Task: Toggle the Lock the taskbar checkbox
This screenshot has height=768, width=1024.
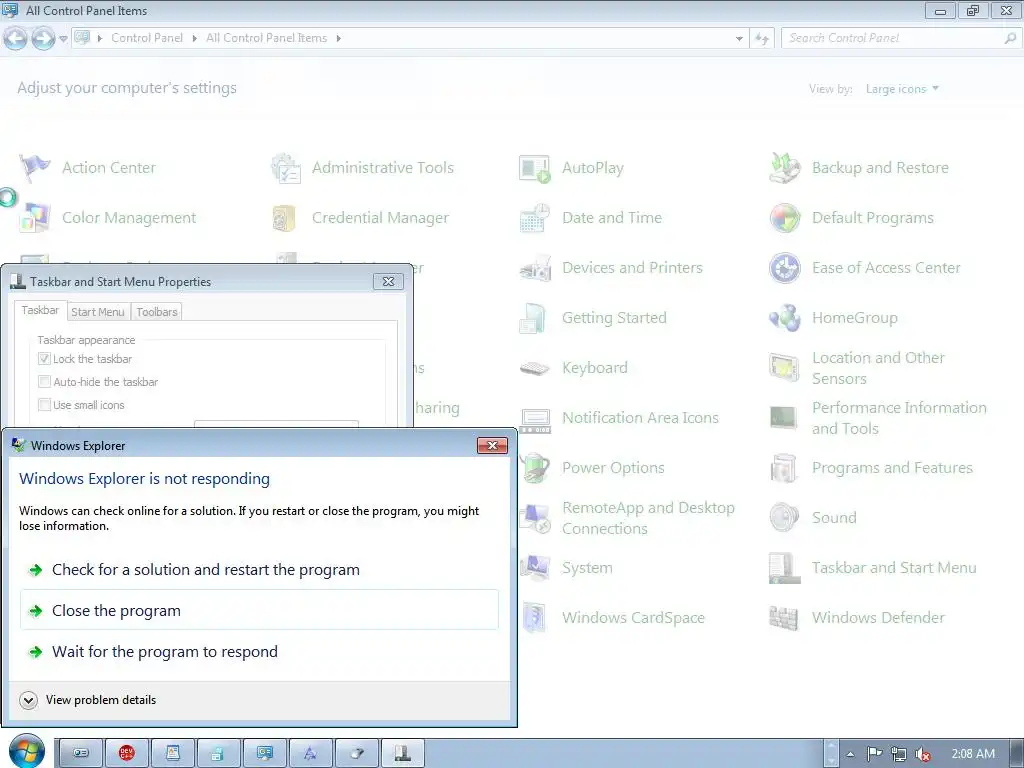Action: pyautogui.click(x=44, y=359)
